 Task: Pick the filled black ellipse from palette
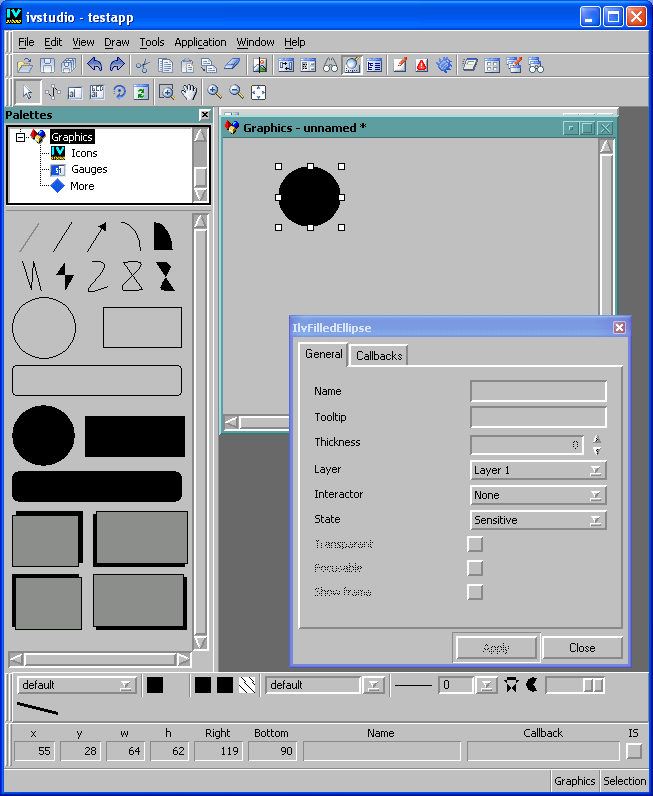tap(43, 435)
